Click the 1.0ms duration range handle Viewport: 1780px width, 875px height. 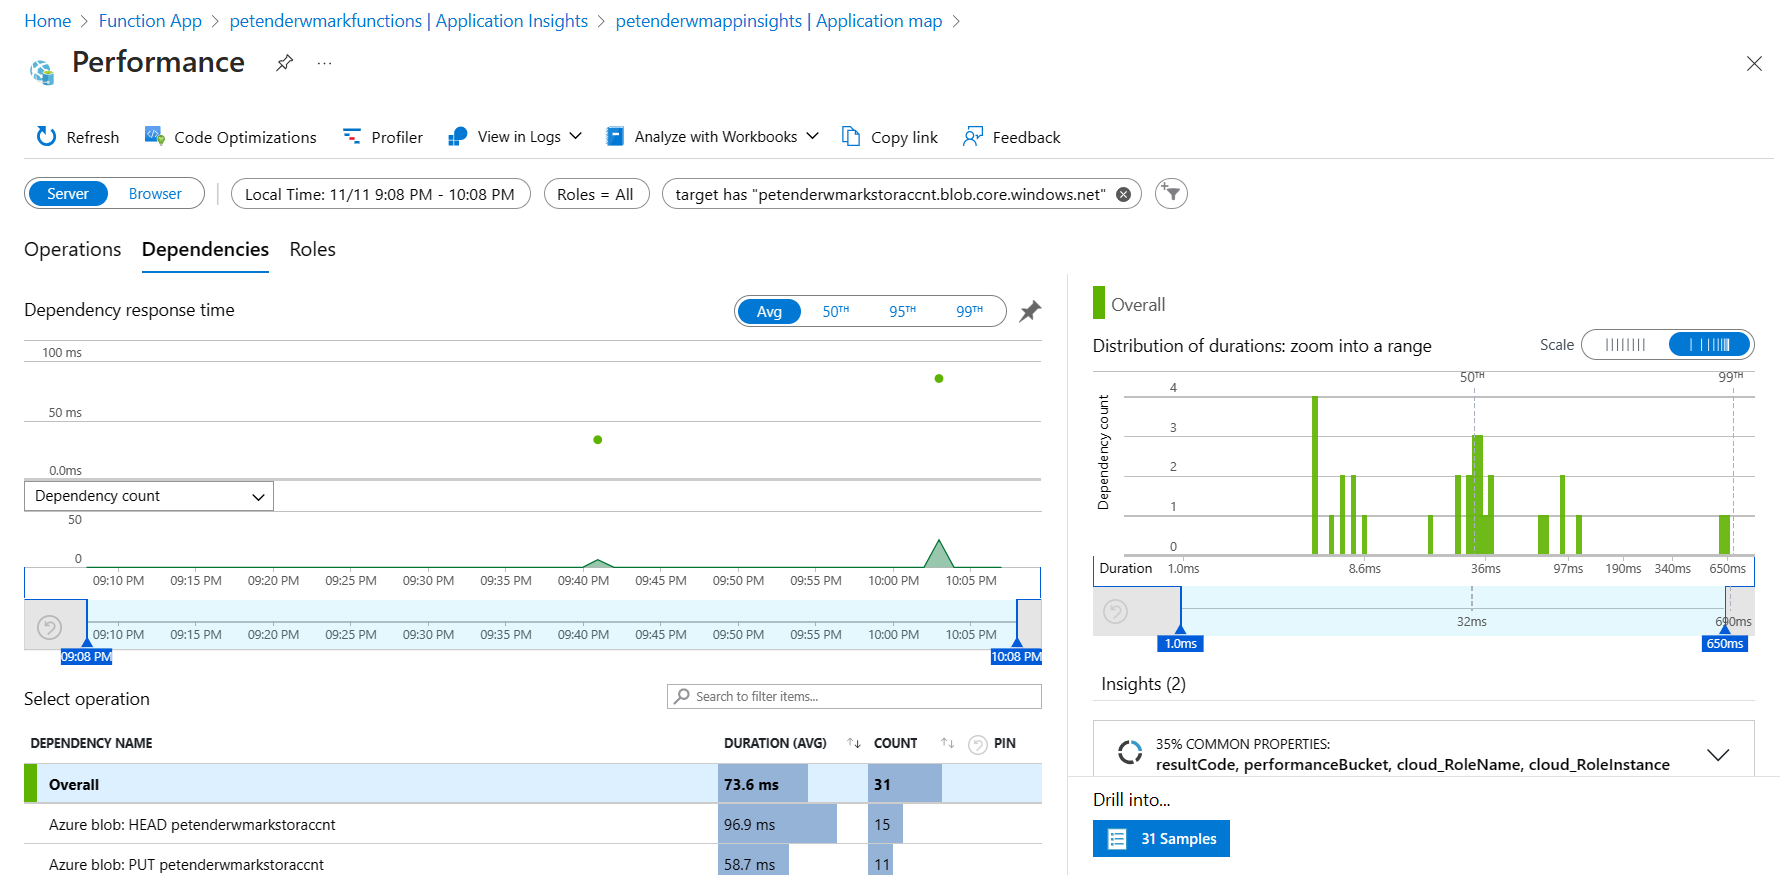[x=1181, y=644]
